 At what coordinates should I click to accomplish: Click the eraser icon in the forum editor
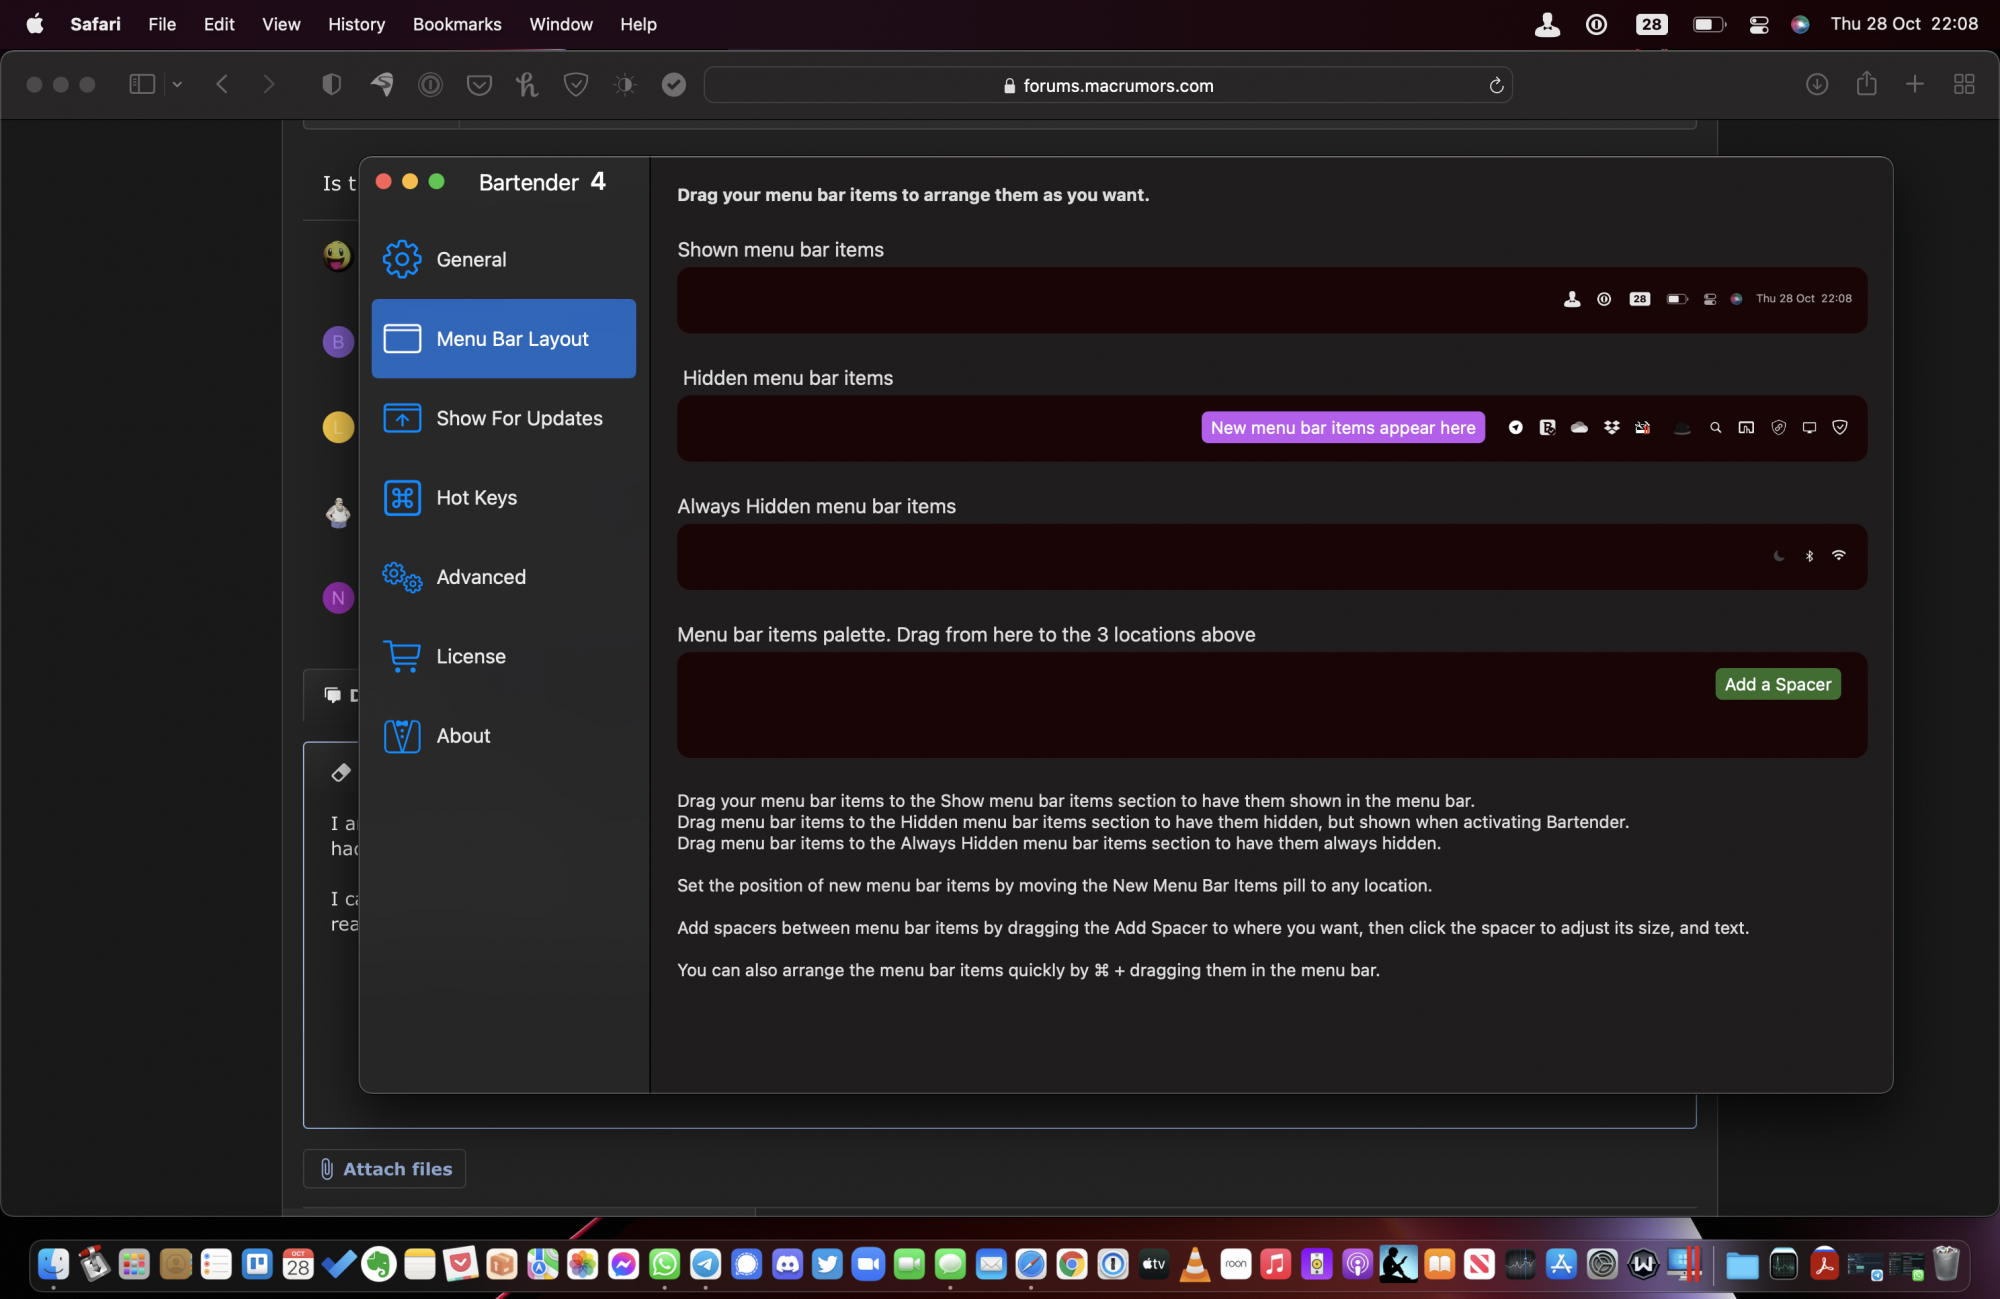[x=340, y=772]
